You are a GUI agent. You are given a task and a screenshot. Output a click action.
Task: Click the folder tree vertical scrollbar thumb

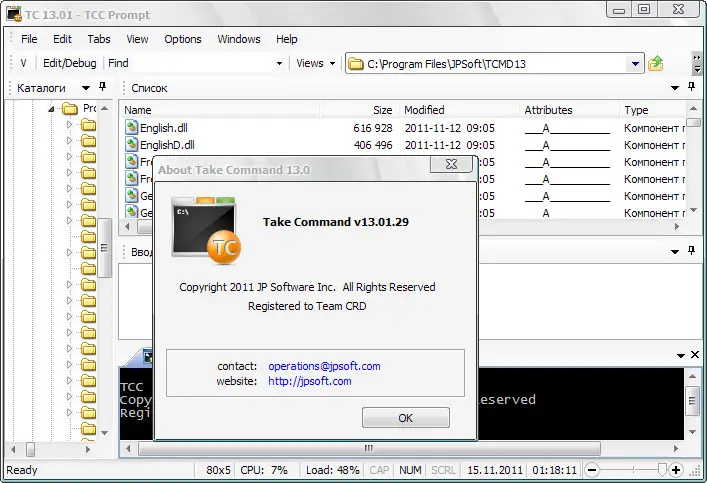click(105, 248)
